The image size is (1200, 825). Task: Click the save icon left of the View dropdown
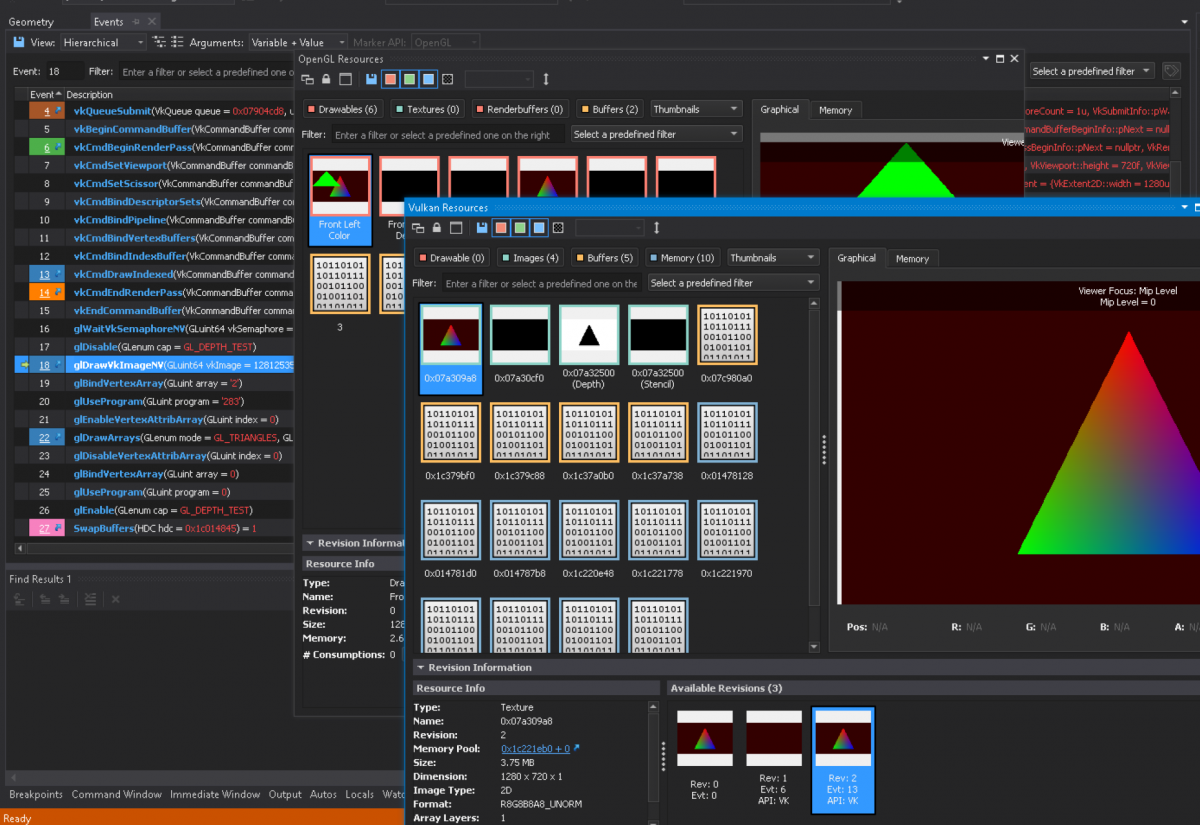(20, 42)
